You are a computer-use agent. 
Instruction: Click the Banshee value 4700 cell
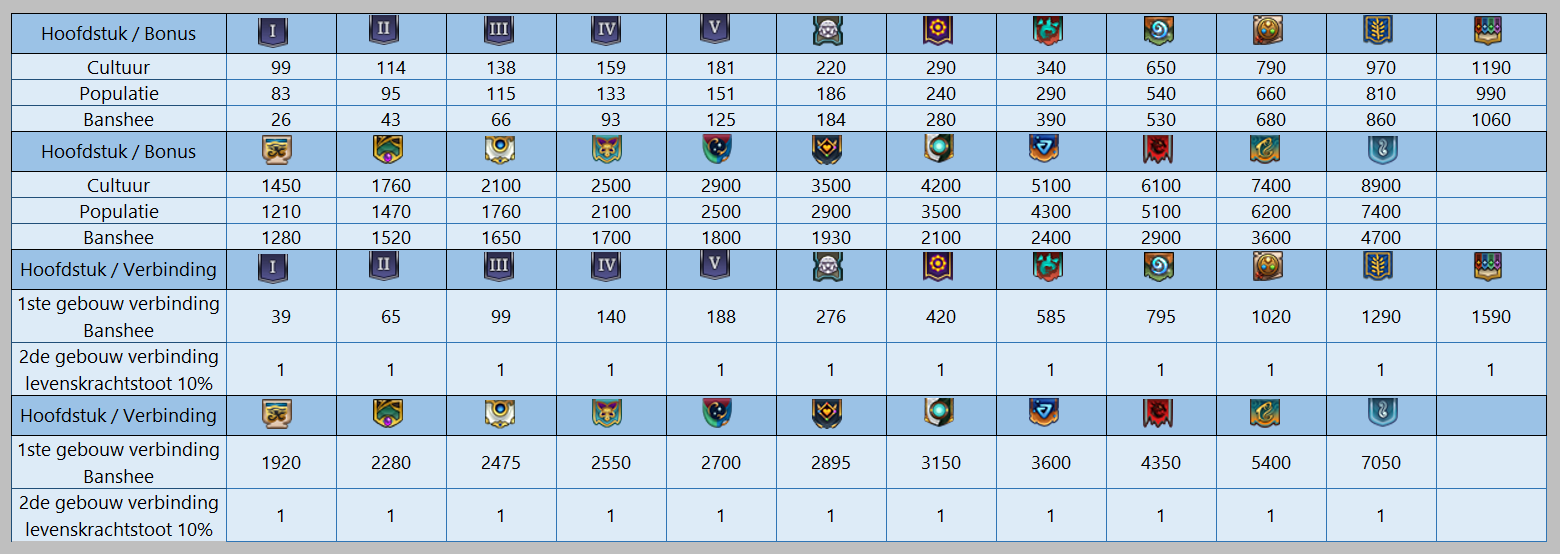click(x=1381, y=238)
